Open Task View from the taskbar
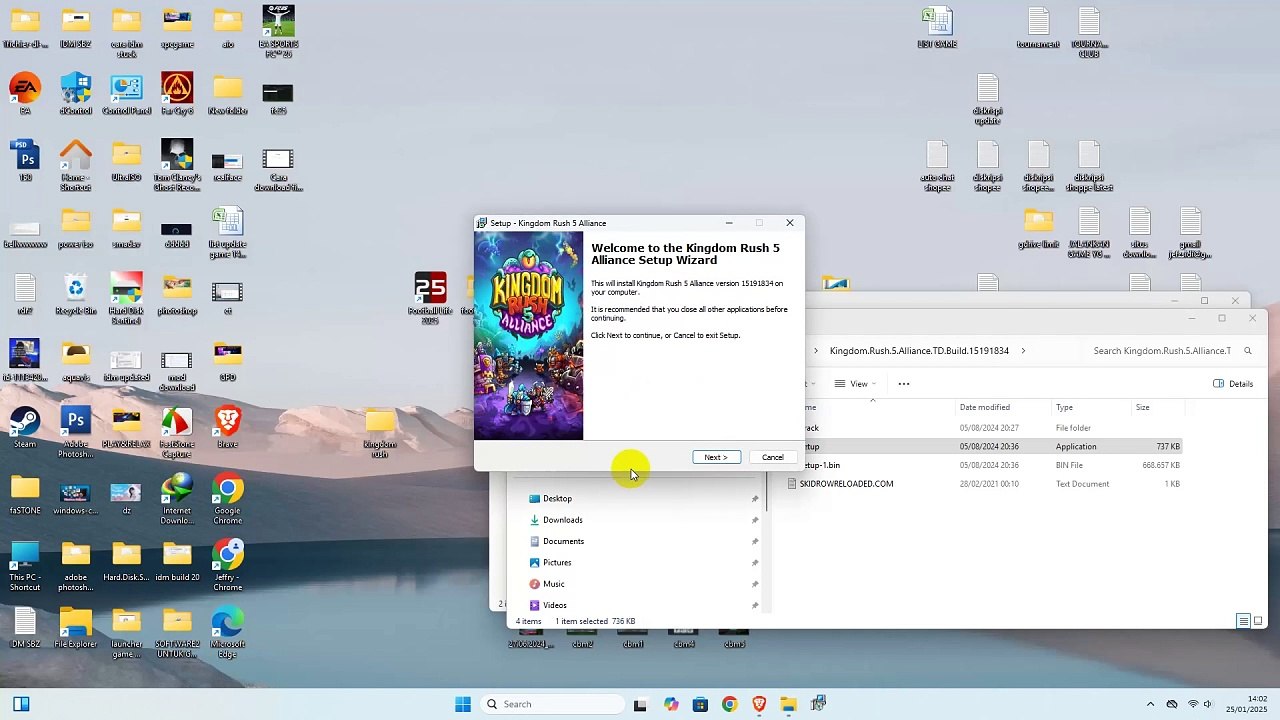1280x720 pixels. (640, 704)
